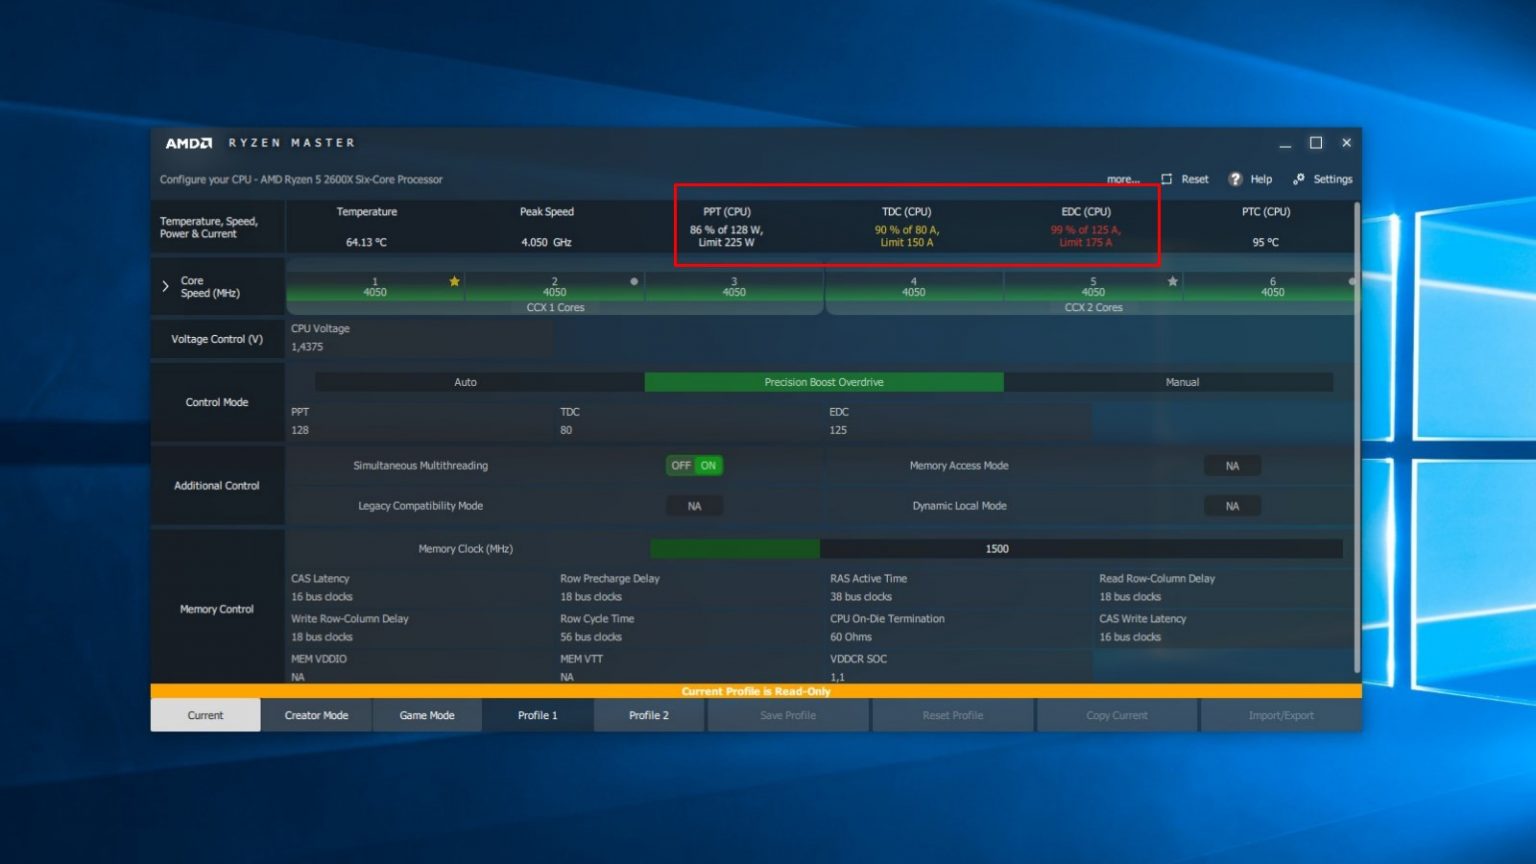Click the gold star on core 1

(x=455, y=282)
